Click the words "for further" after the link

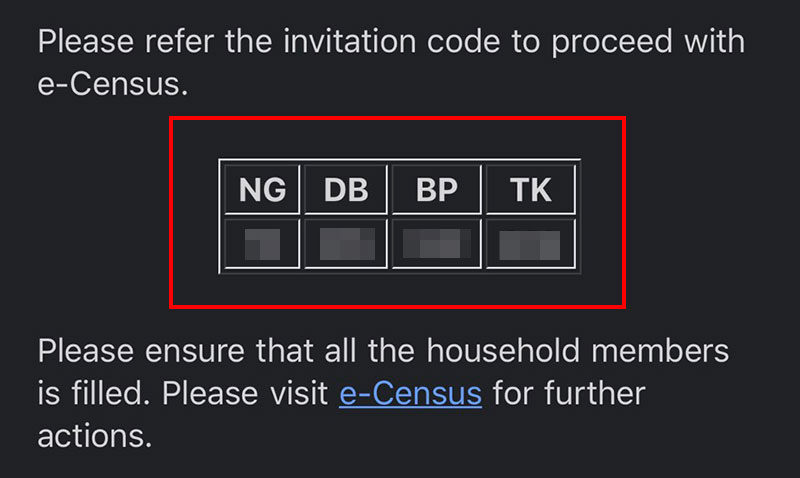pos(569,394)
